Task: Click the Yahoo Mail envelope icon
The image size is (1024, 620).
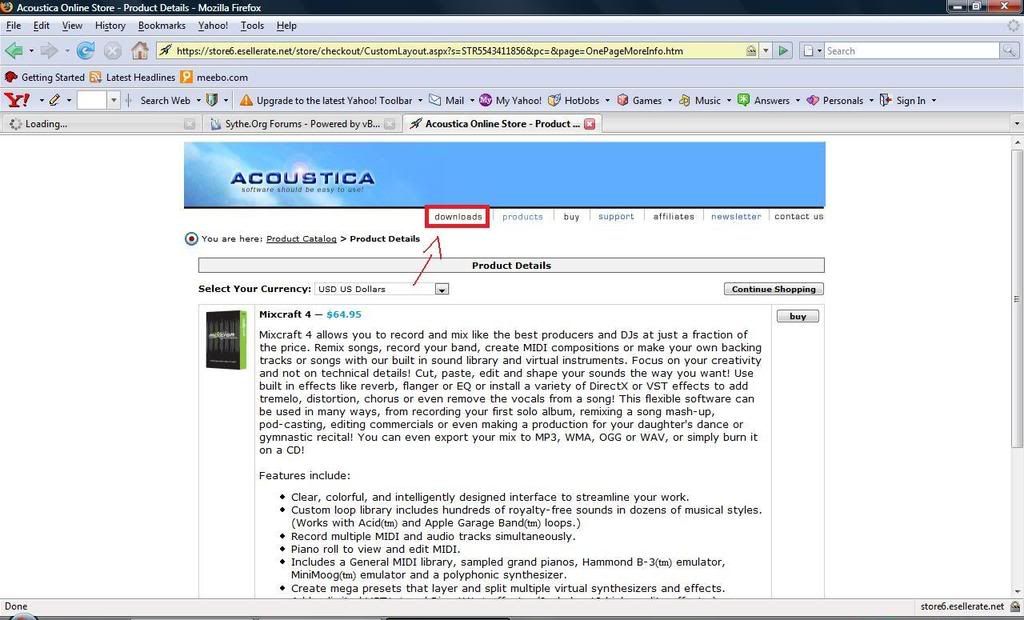Action: pos(435,100)
